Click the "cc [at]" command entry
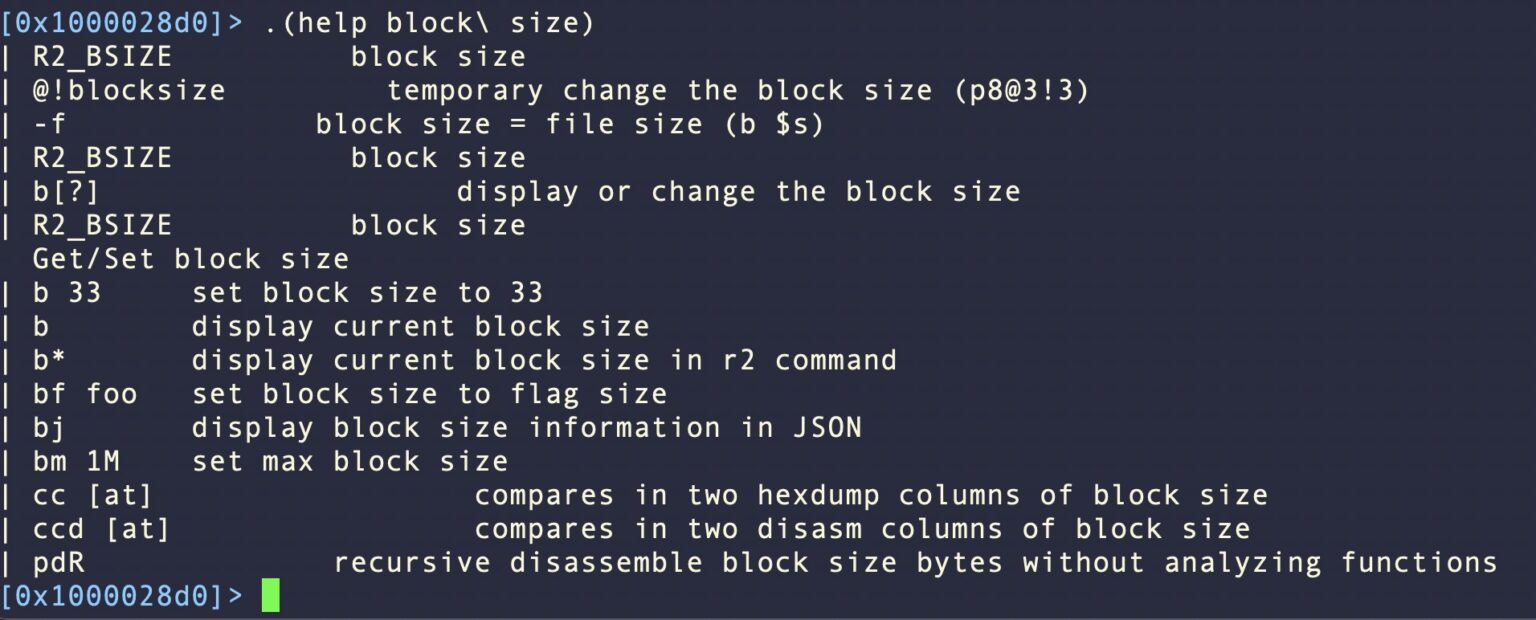 point(92,495)
